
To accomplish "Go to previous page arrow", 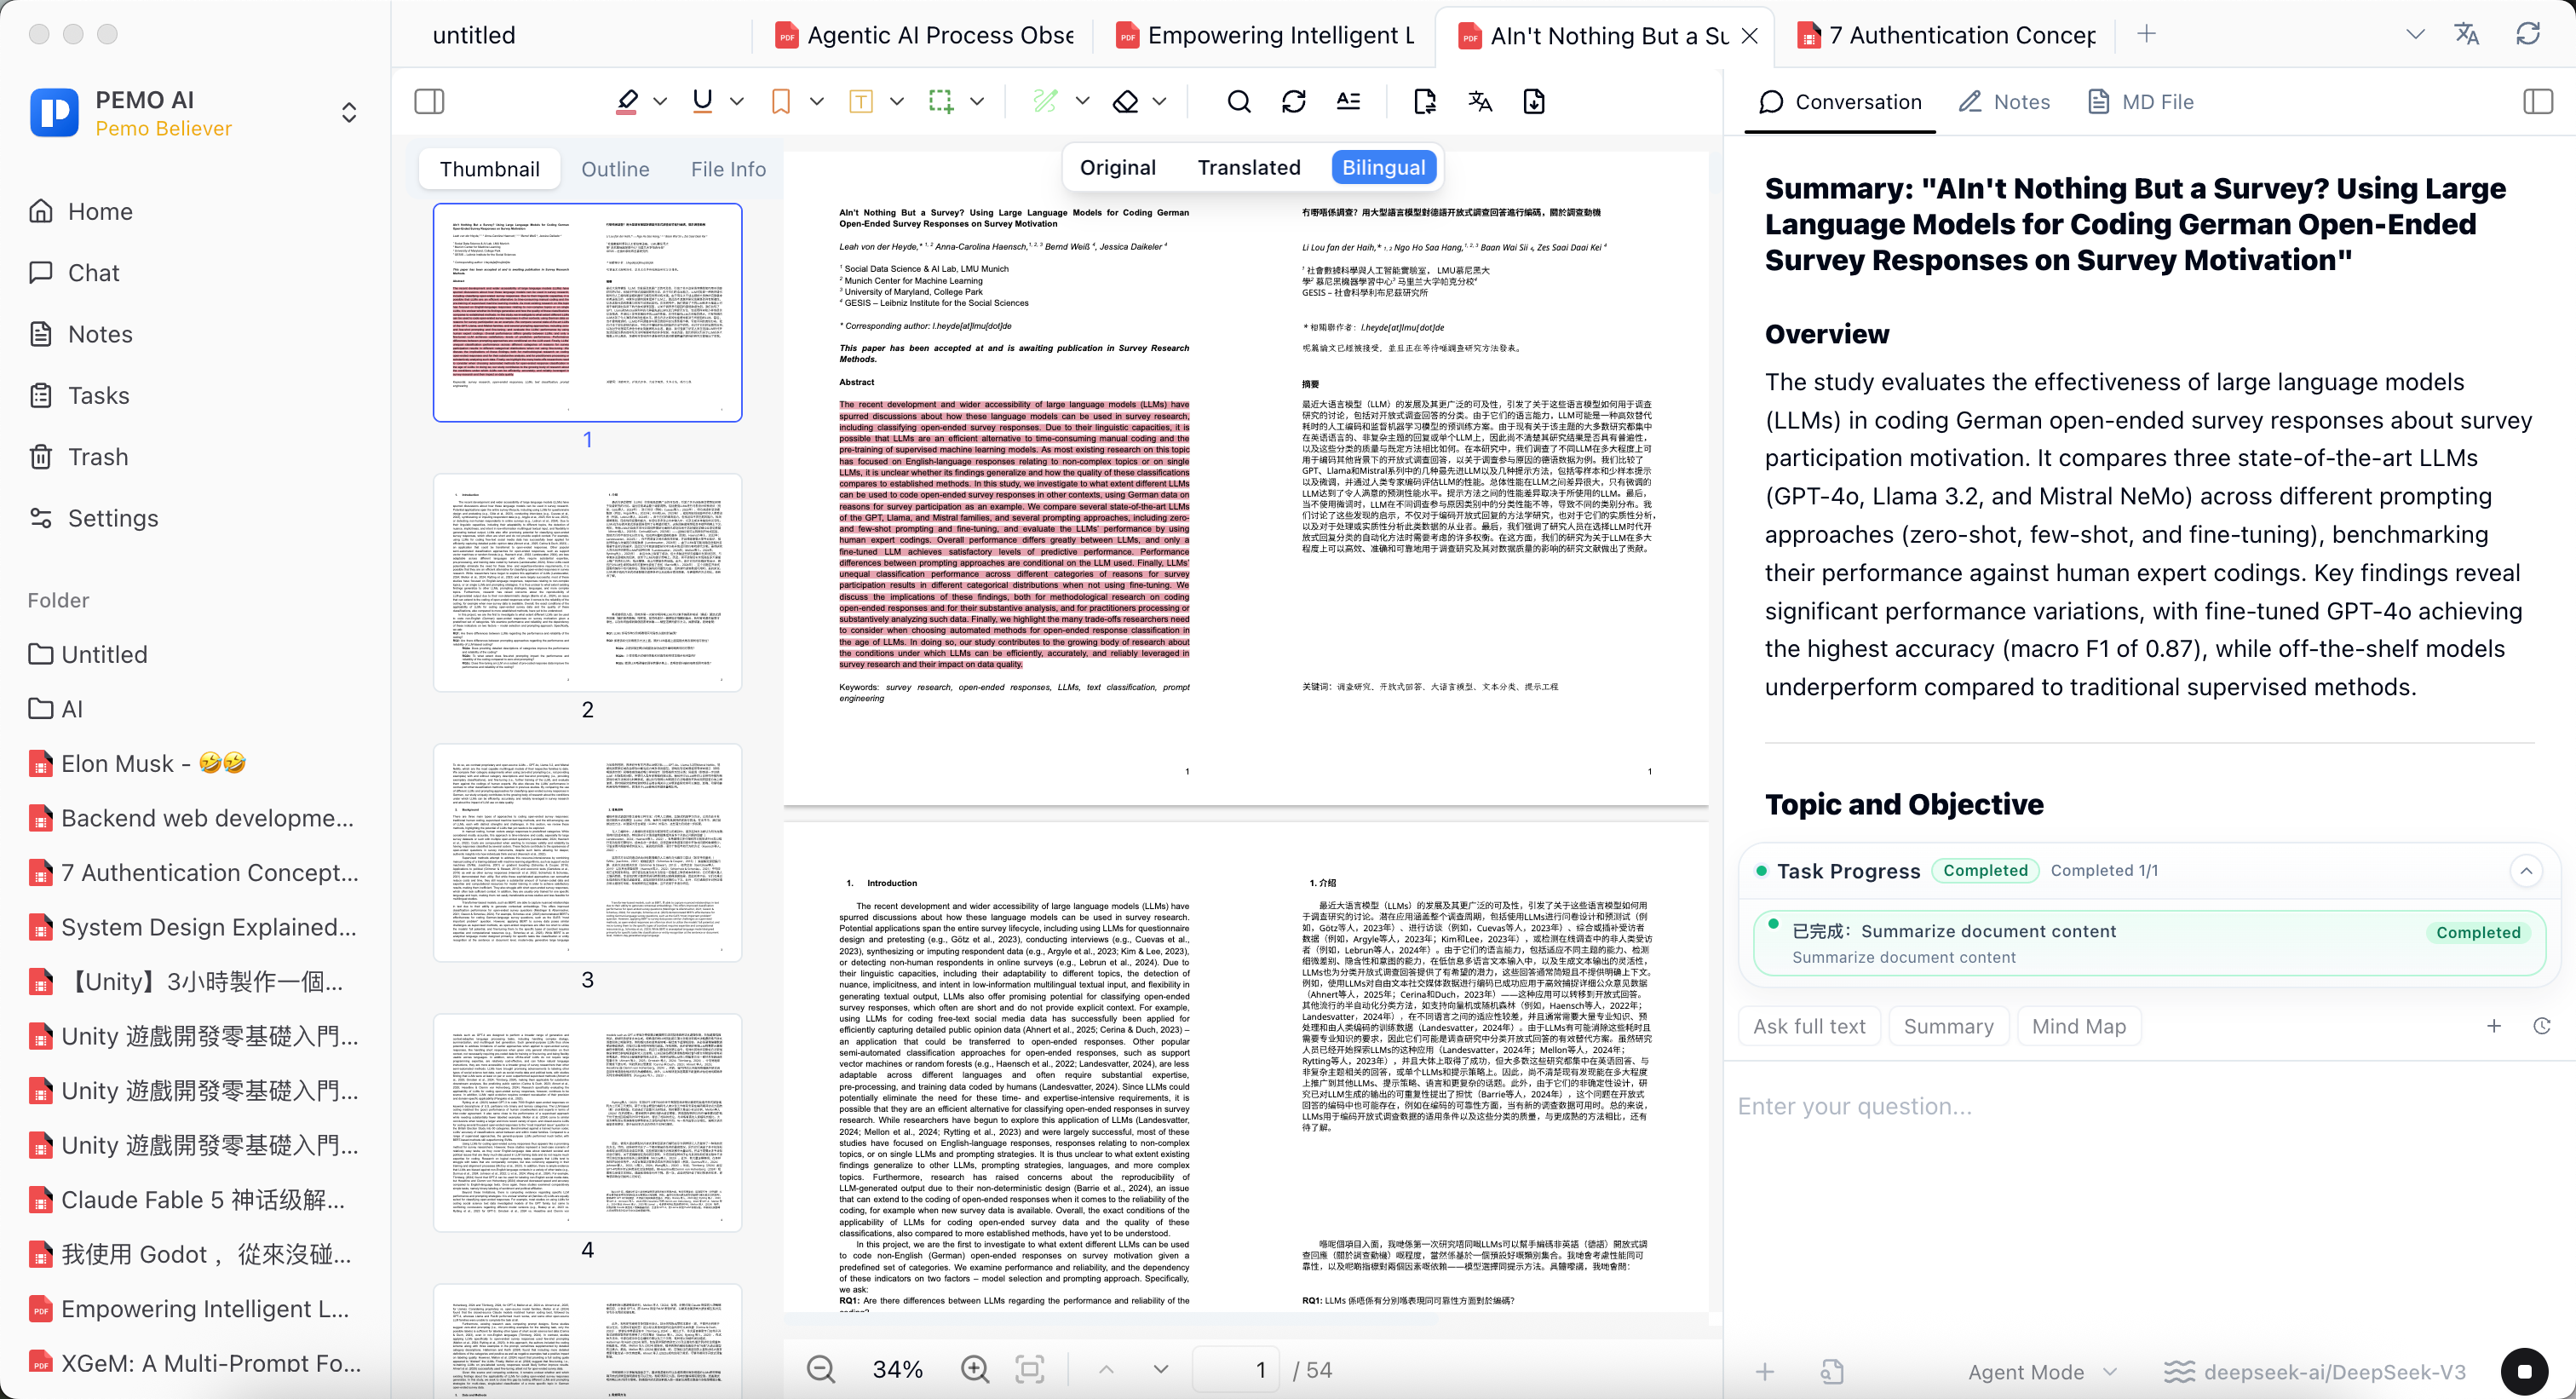I will (1106, 1369).
